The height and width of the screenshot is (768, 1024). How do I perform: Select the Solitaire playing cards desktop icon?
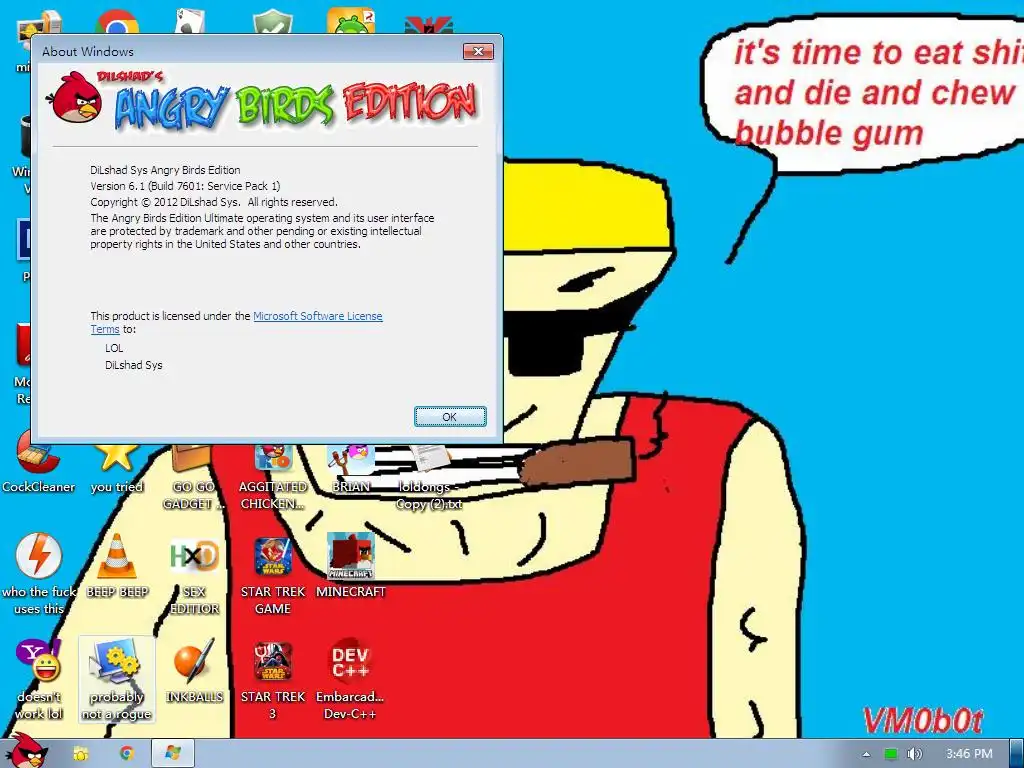coord(191,21)
